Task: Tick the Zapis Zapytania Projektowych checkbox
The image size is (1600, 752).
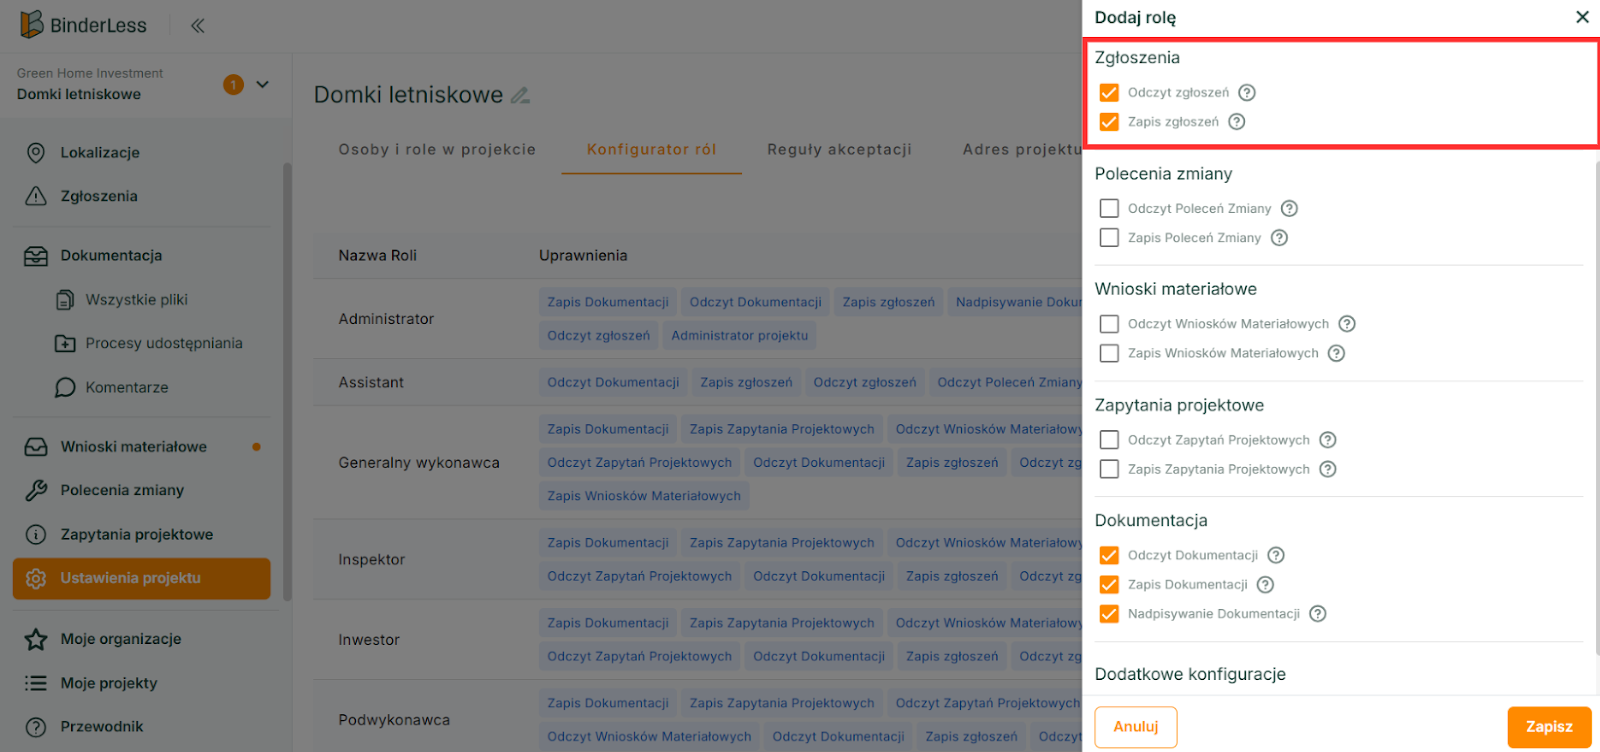Action: [1109, 469]
